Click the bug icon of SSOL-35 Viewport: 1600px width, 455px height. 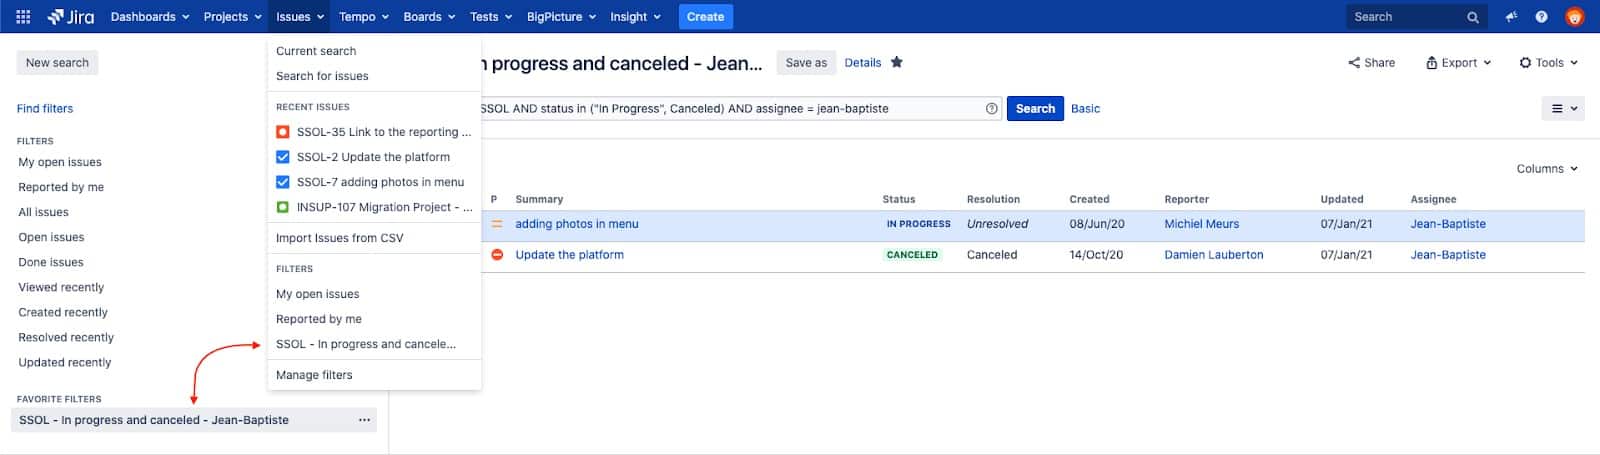pos(283,132)
